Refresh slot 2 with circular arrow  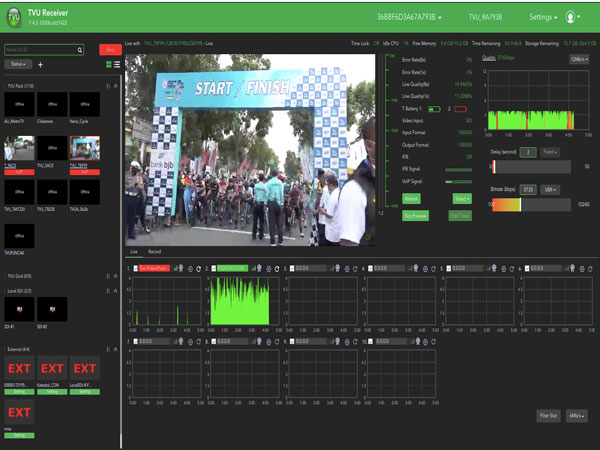coord(277,269)
